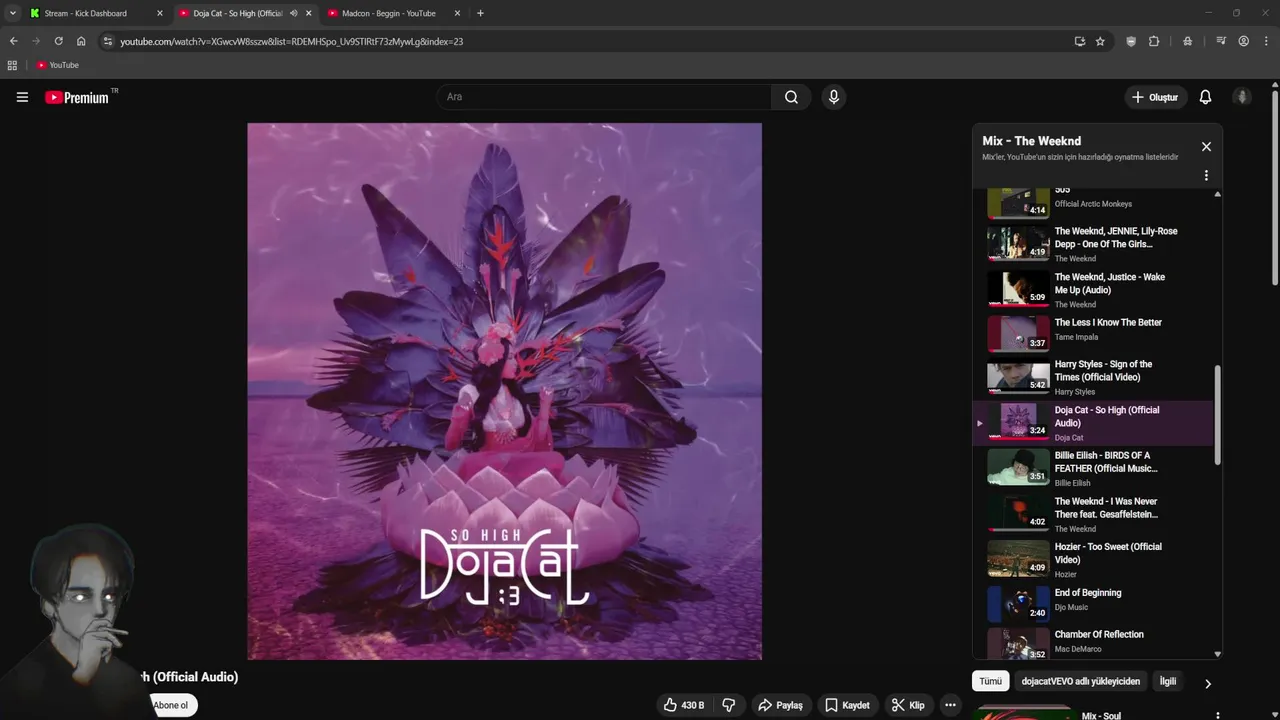Open the apps grid in bookmarks bar
The image size is (1280, 720).
tap(12, 65)
